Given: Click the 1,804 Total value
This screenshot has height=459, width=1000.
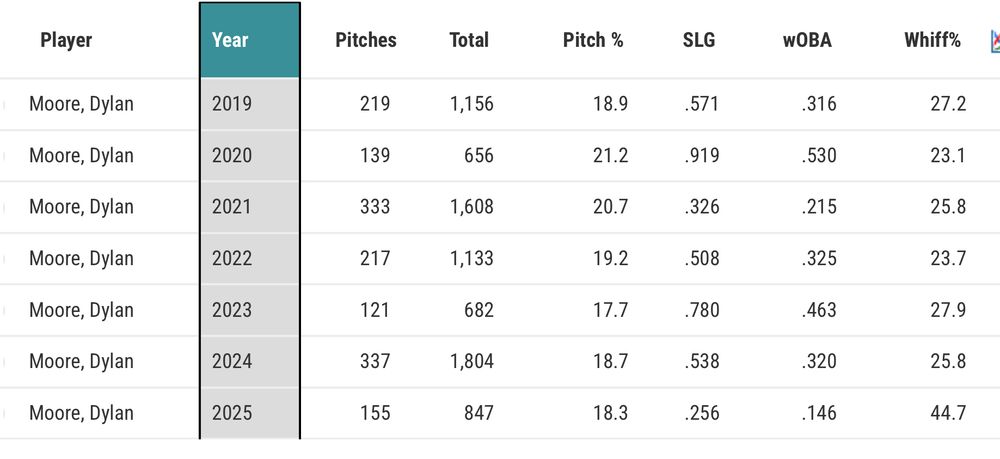Looking at the screenshot, I should pyautogui.click(x=472, y=361).
